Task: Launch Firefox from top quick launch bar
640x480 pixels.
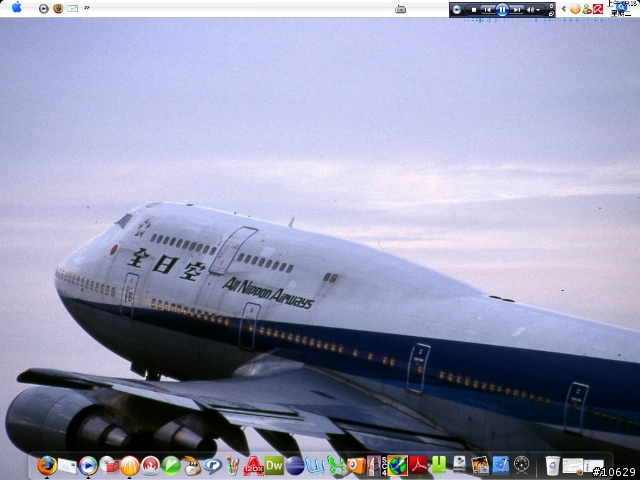Action: click(x=58, y=8)
